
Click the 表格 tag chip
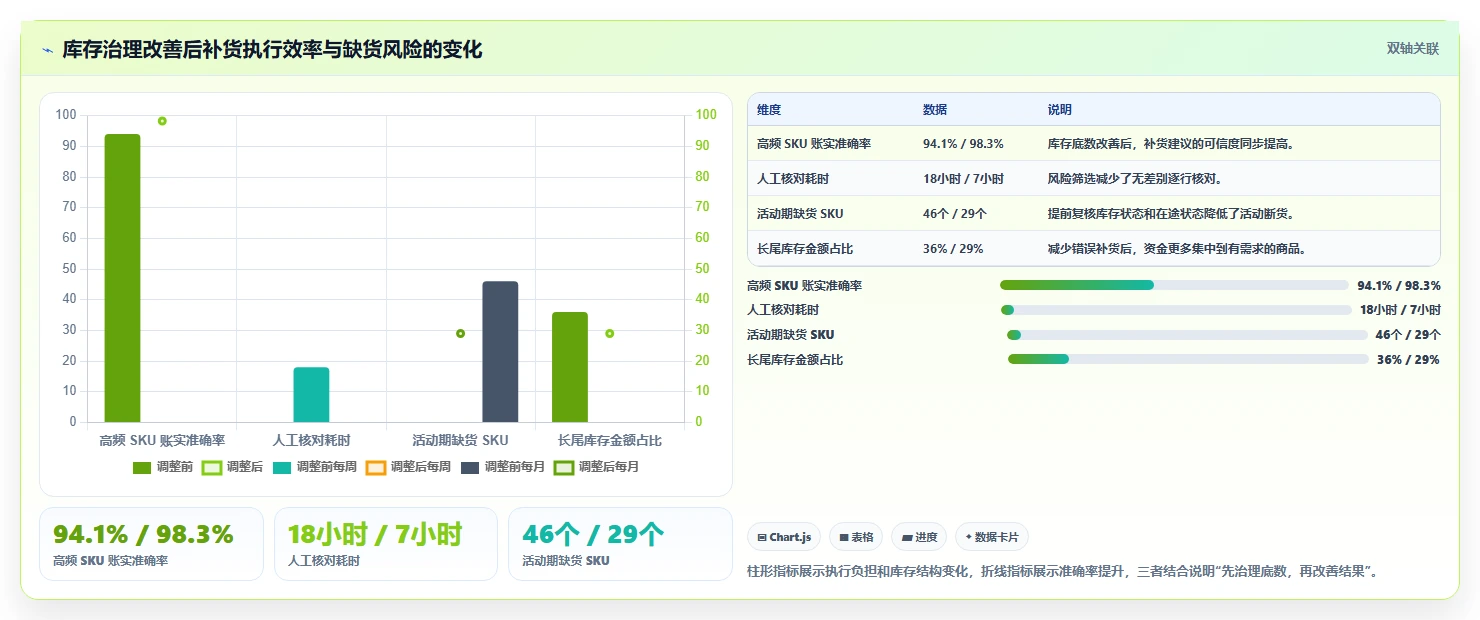tap(856, 537)
